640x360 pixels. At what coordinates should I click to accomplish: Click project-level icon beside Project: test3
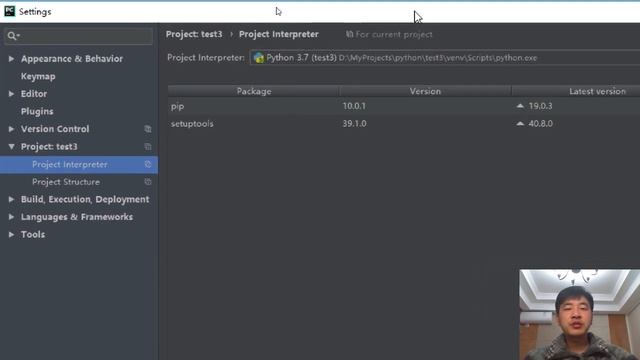(148, 147)
